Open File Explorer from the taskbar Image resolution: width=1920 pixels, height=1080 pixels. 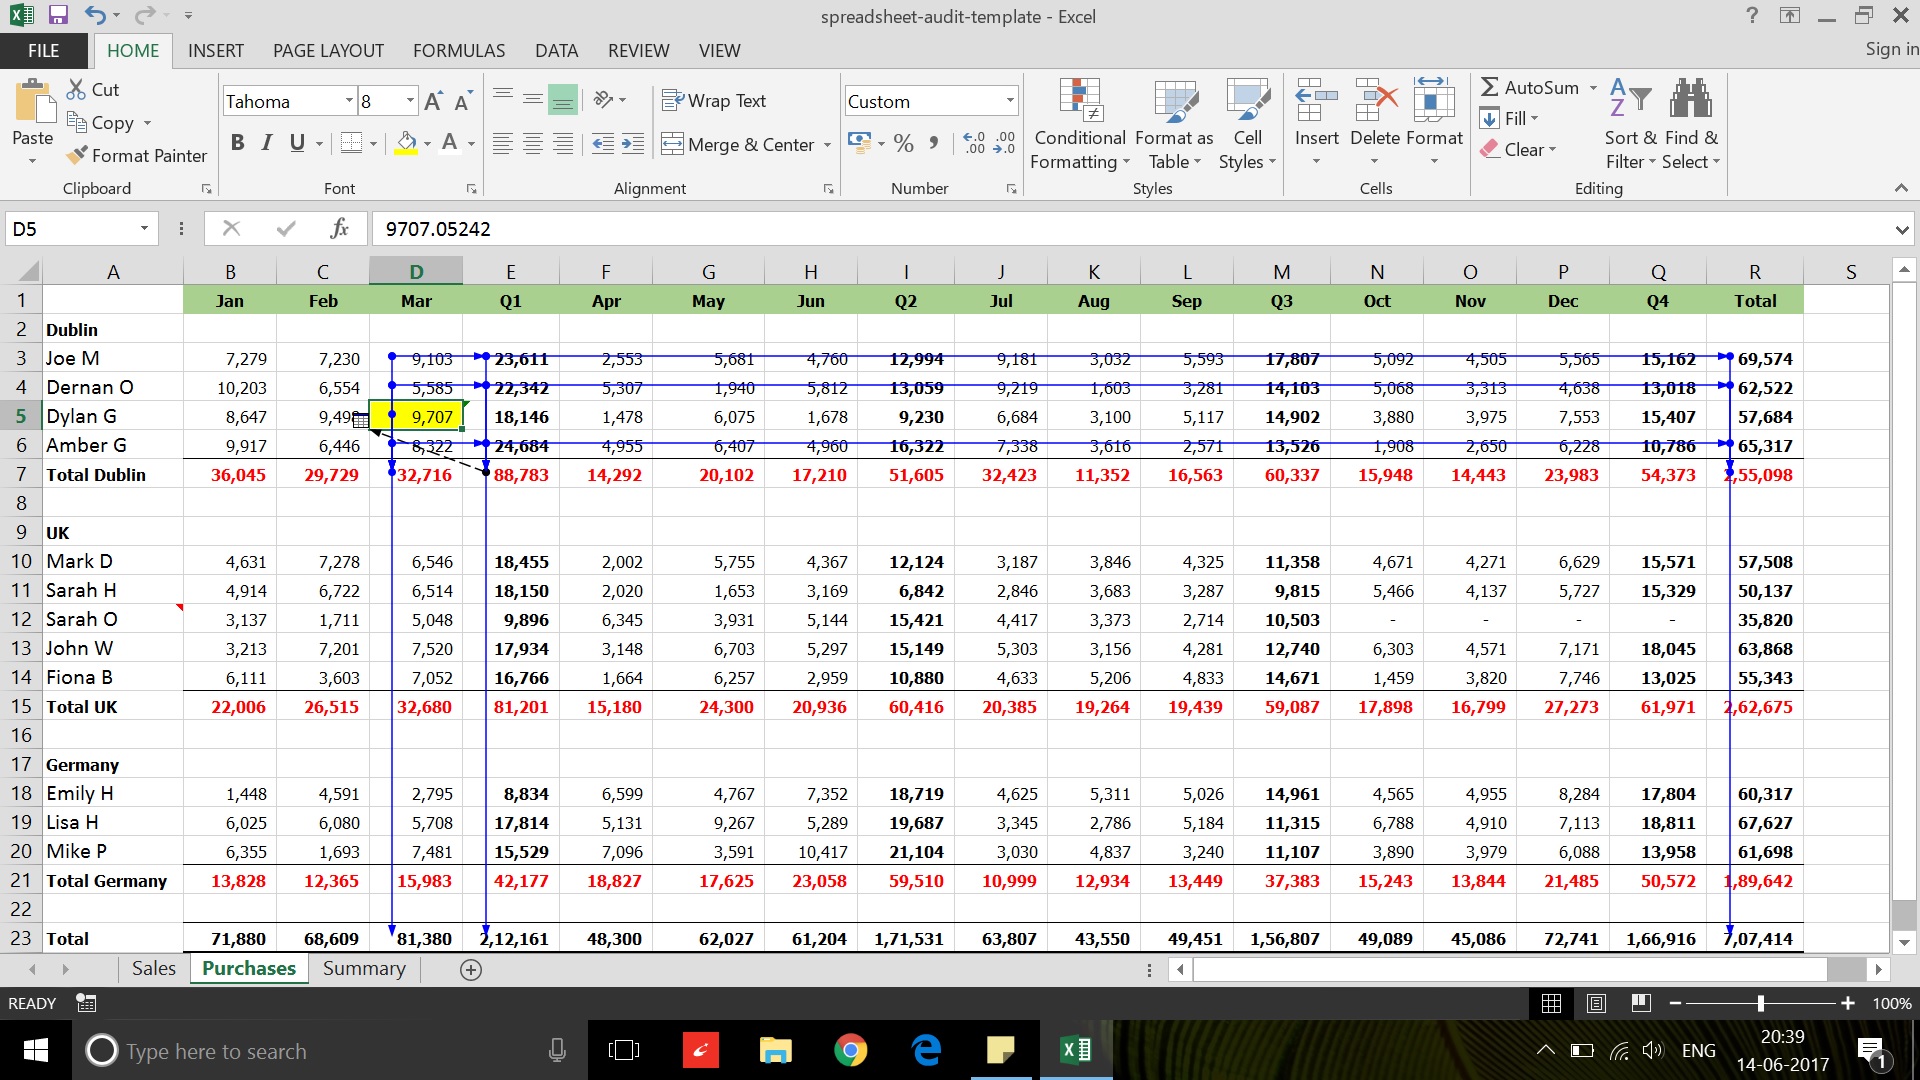(775, 1050)
